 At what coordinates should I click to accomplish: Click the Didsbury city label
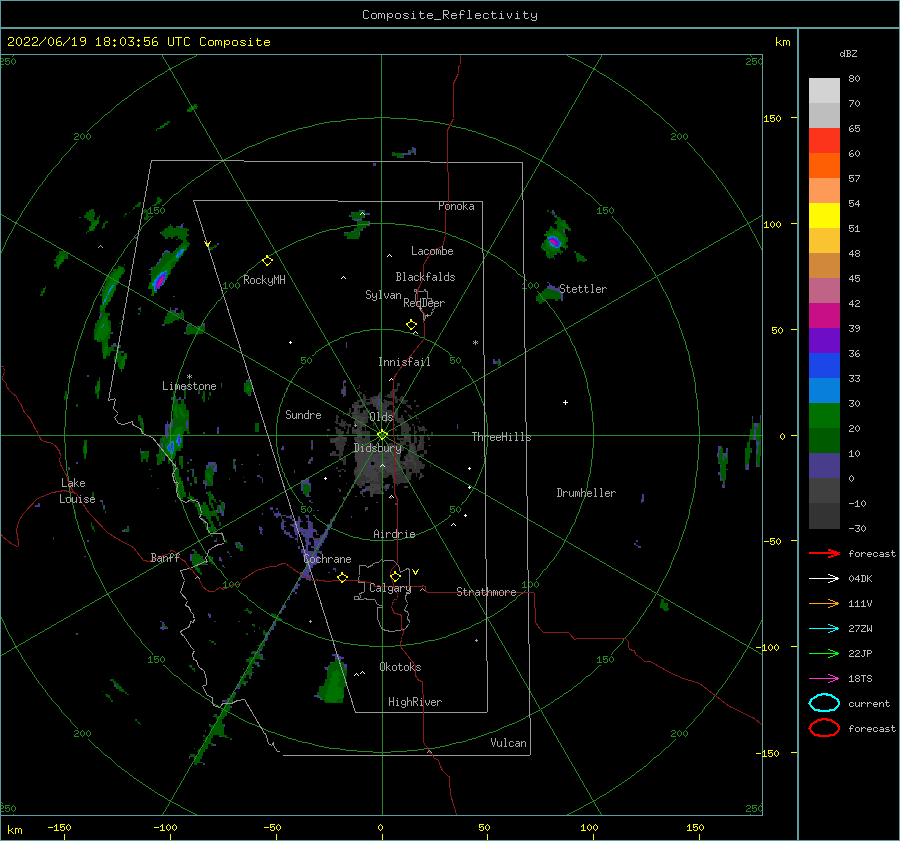pos(378,448)
